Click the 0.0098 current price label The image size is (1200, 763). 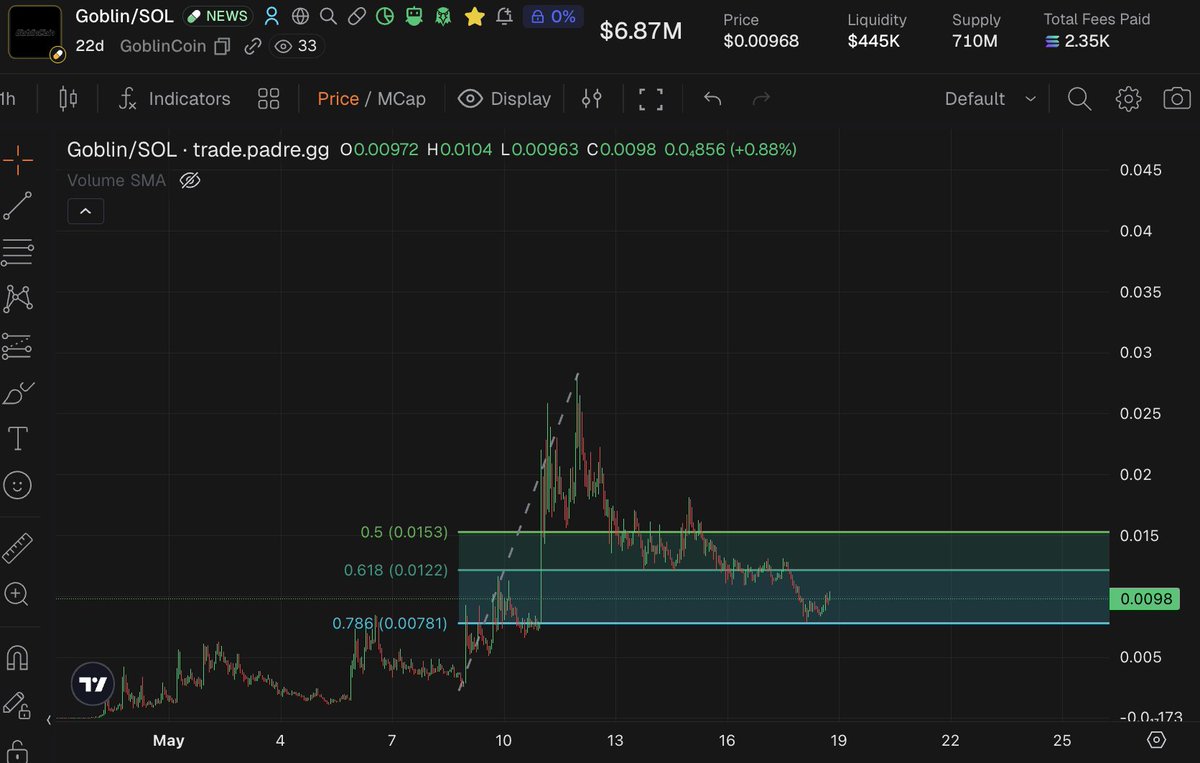point(1145,599)
